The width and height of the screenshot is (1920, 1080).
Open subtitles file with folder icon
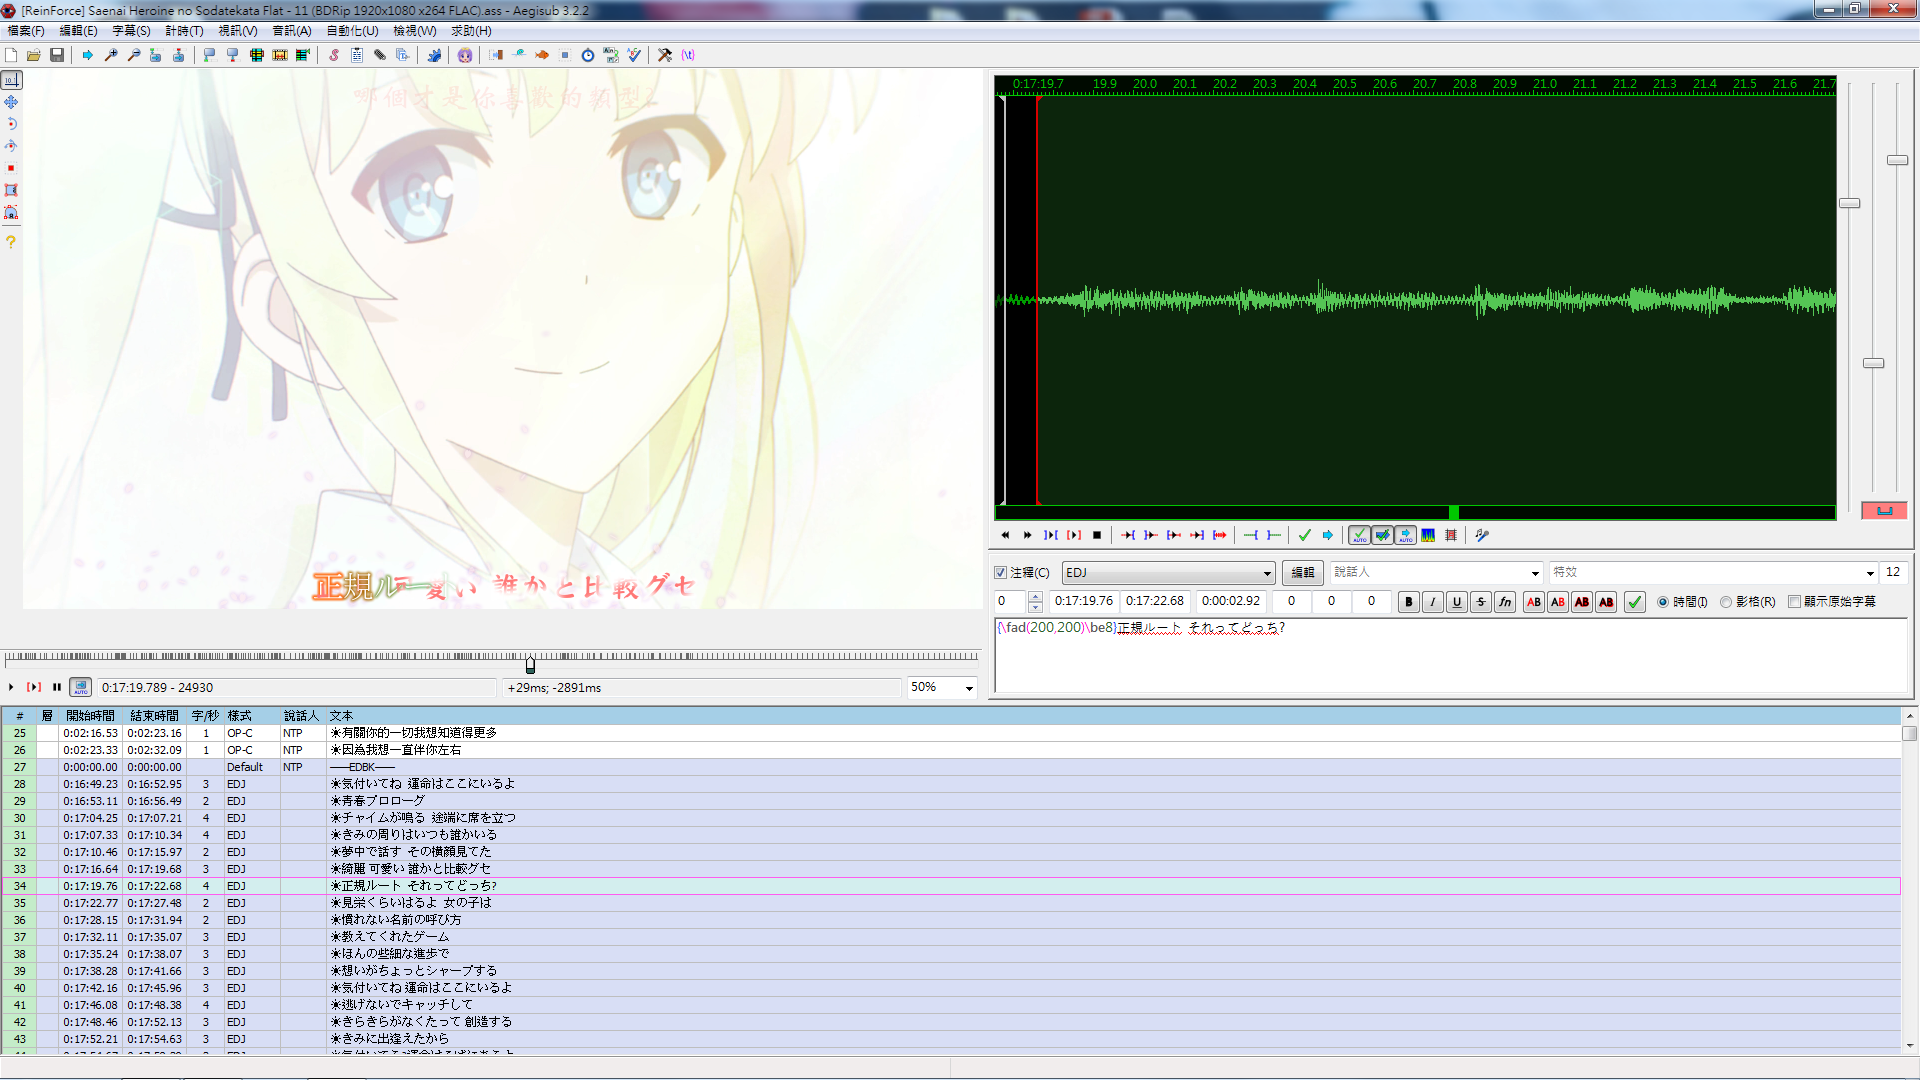click(34, 55)
